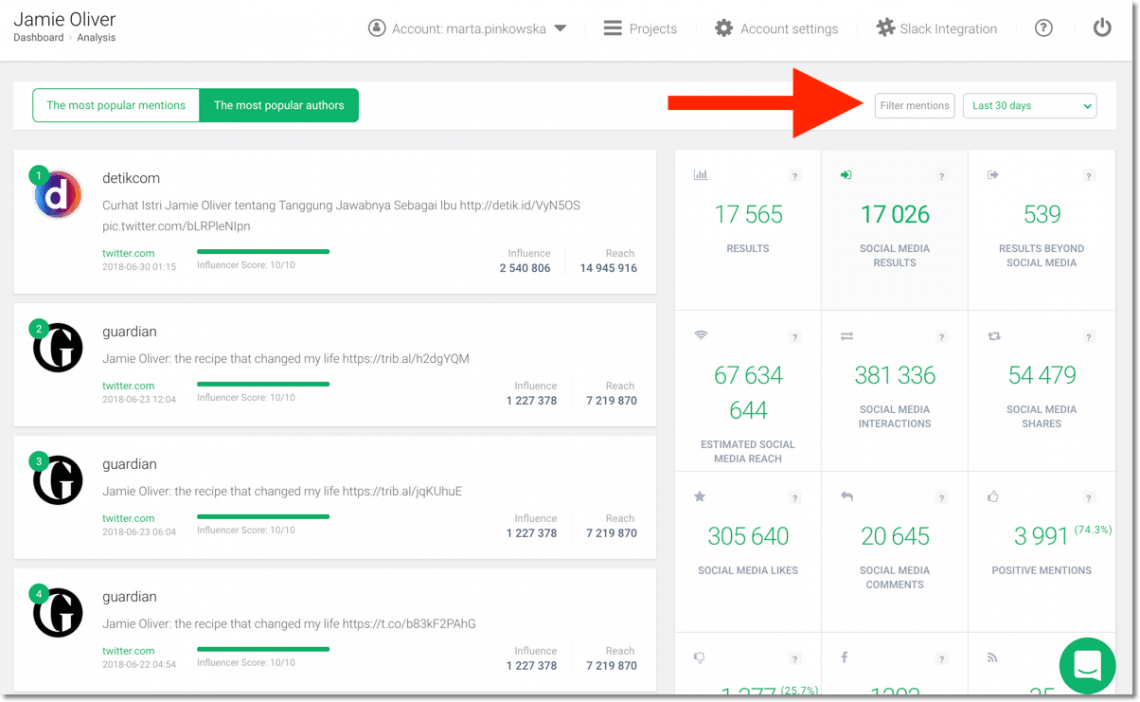1140x702 pixels.
Task: Click the thumbs-up icon above Positive Mentions
Action: [x=993, y=497]
